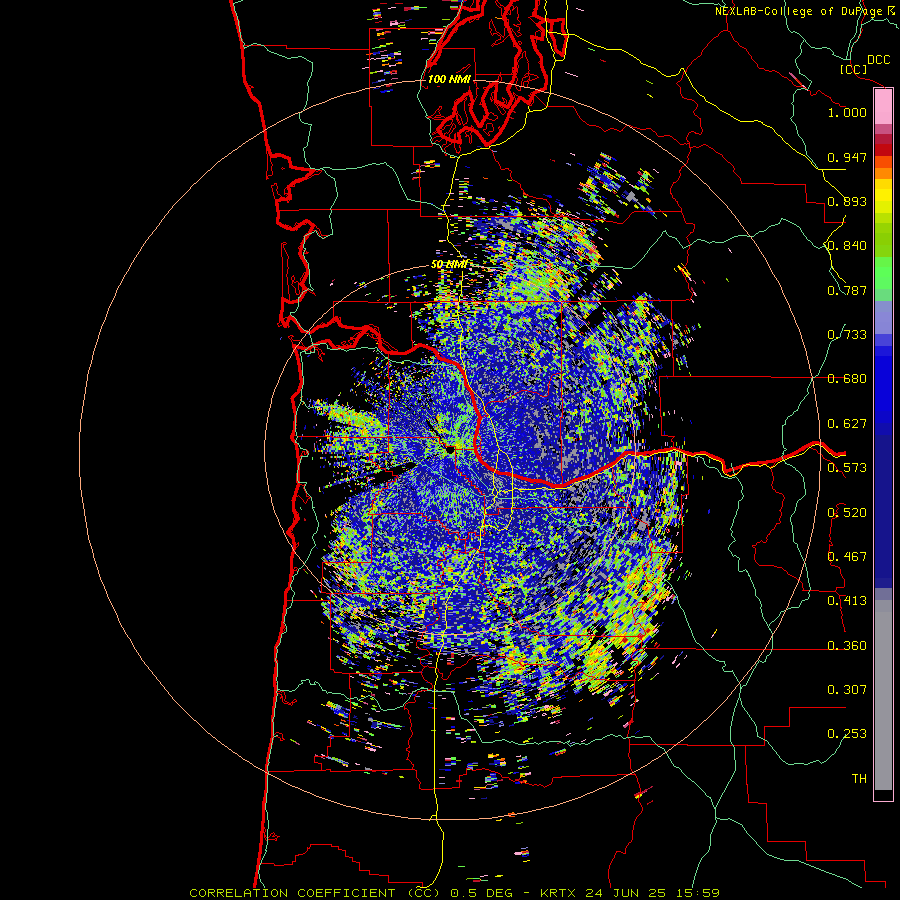The image size is (900, 900).
Task: Click the 1.000 value on the color scale
Action: pos(847,112)
